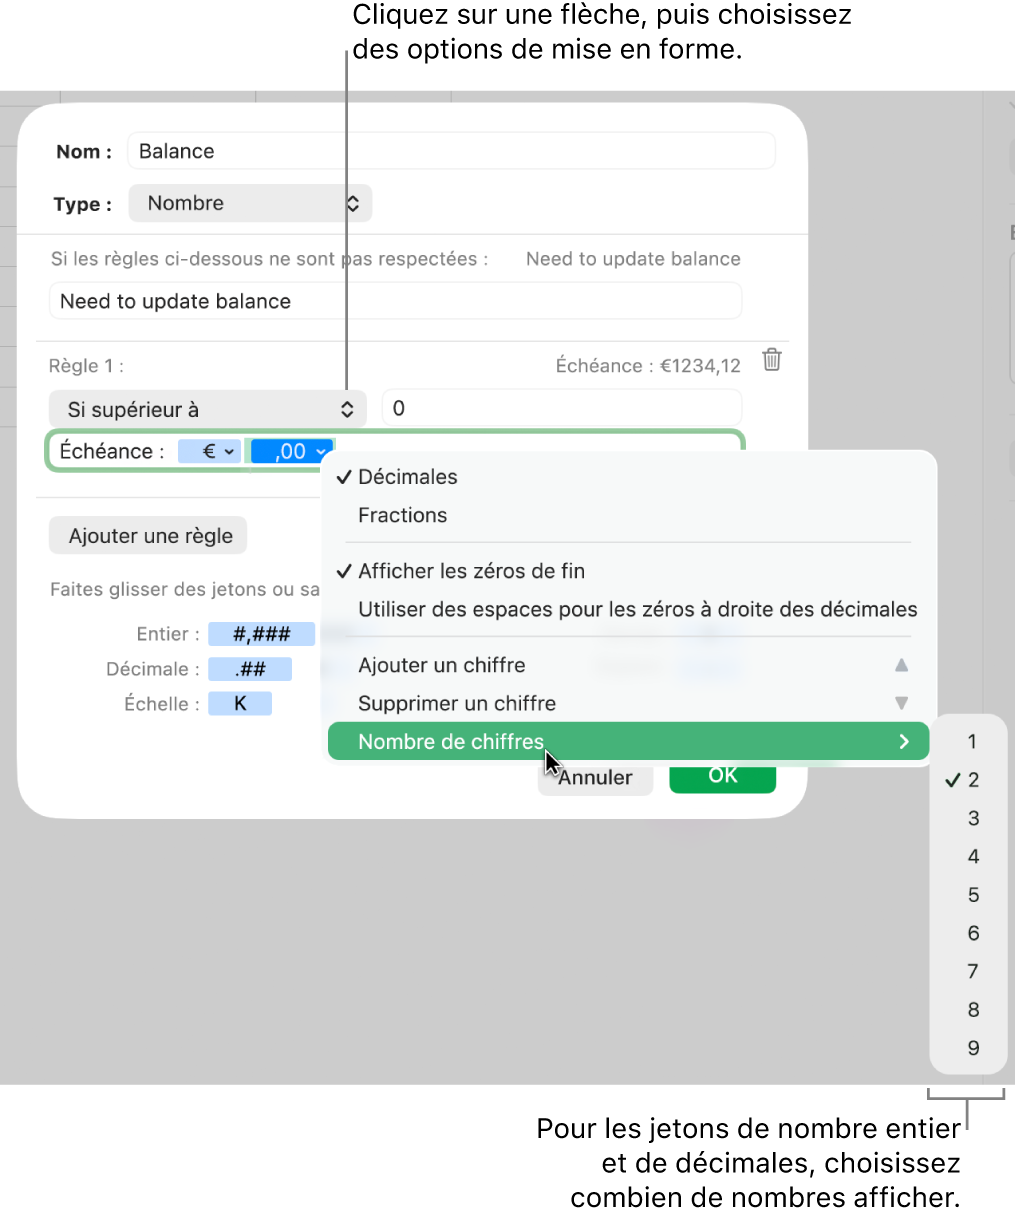The width and height of the screenshot is (1016, 1218).
Task: Select the Échelle K format token
Action: (240, 703)
